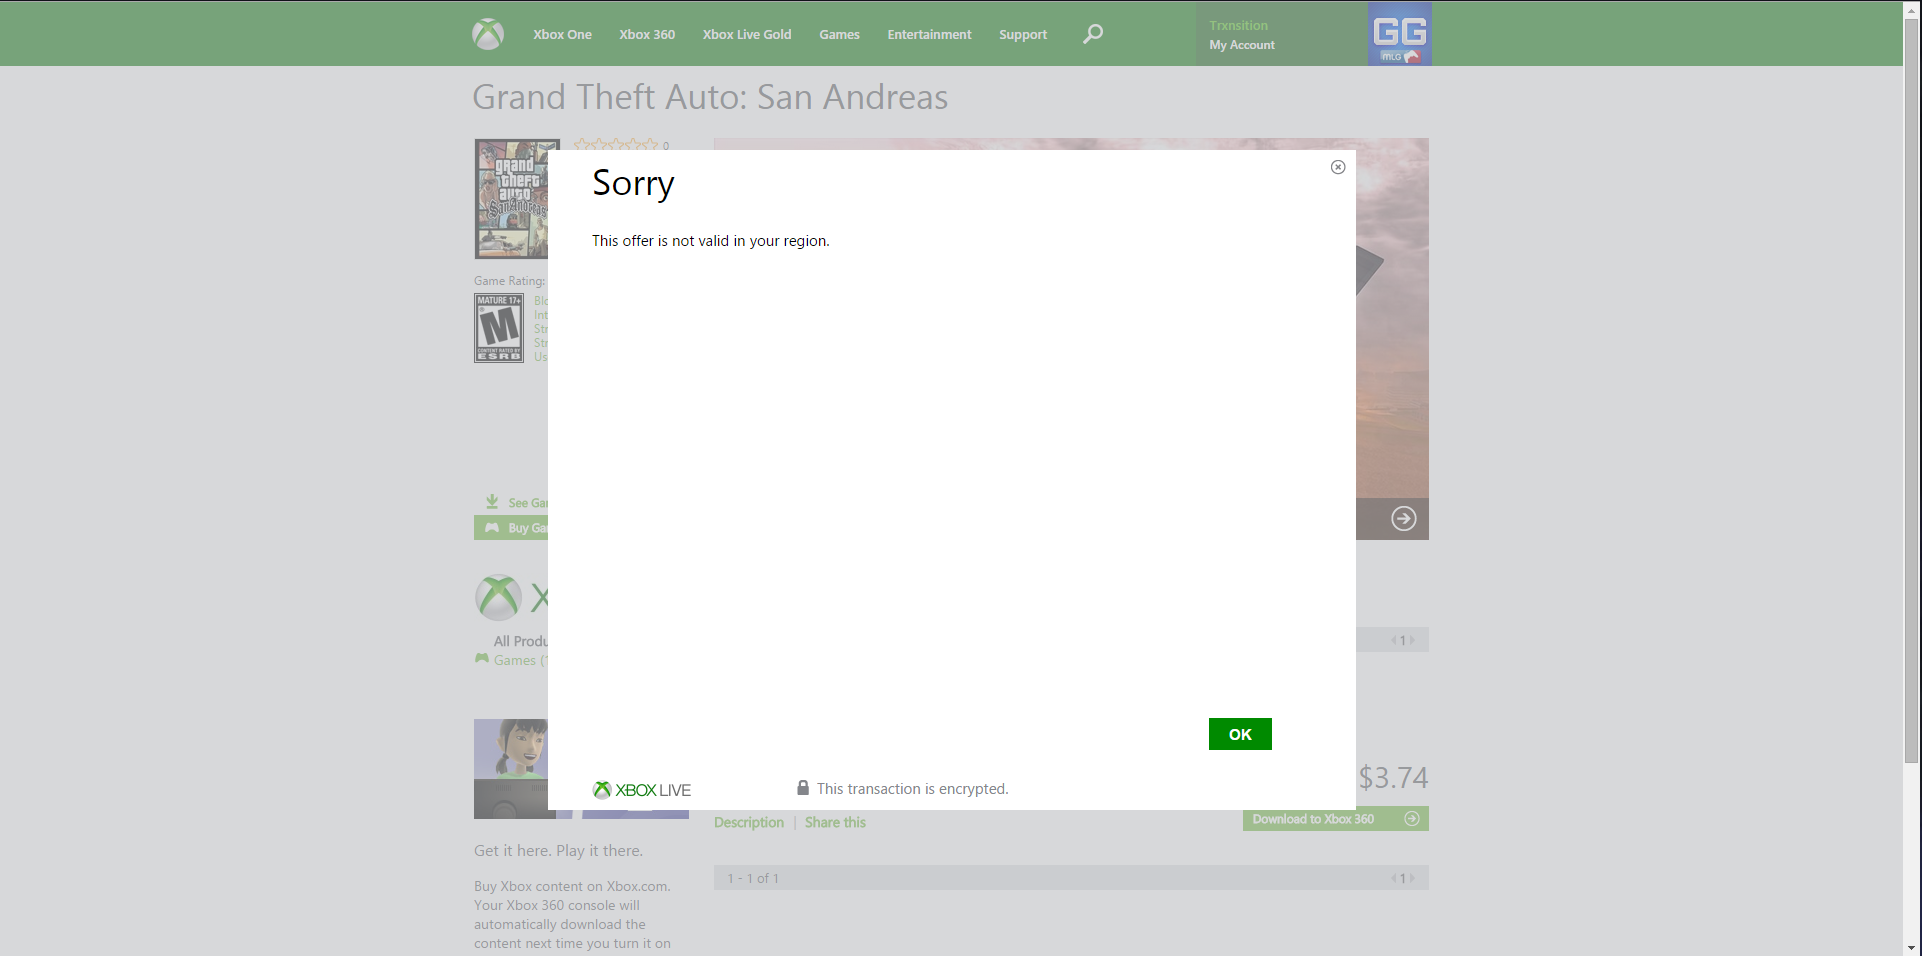
Task: Click the '1 - 1 of 1' results text
Action: click(x=753, y=878)
